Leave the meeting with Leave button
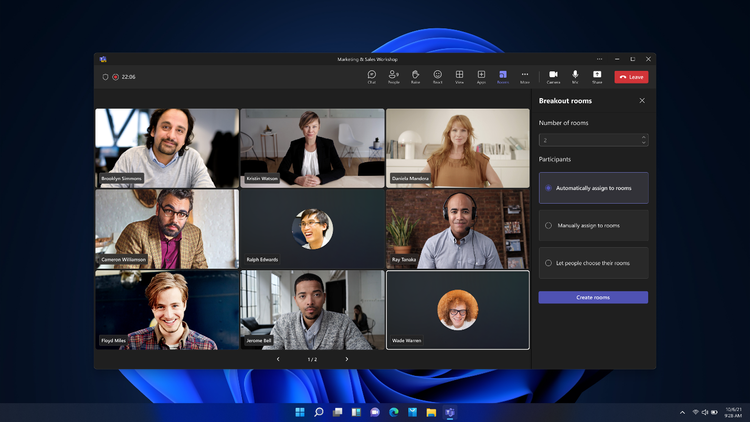This screenshot has height=422, width=750. (x=631, y=77)
